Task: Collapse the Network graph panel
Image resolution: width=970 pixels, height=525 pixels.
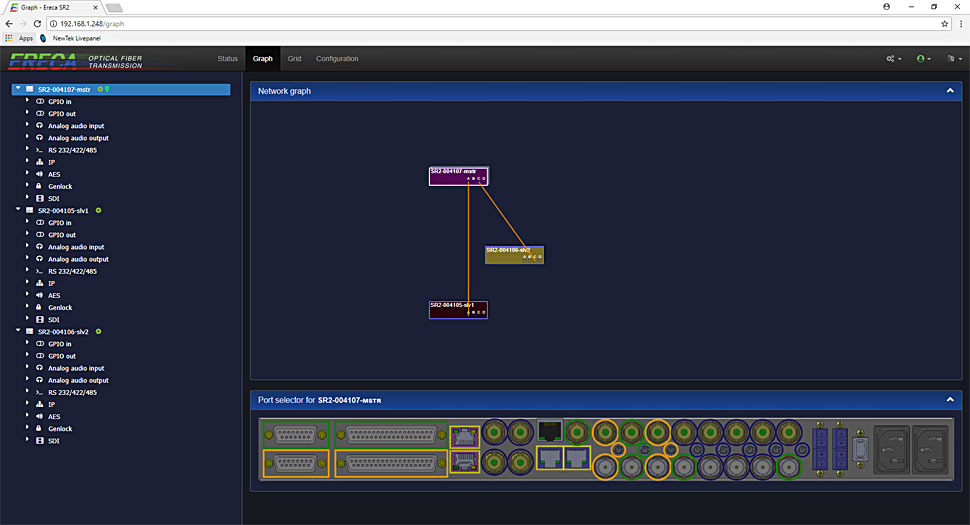Action: point(949,91)
